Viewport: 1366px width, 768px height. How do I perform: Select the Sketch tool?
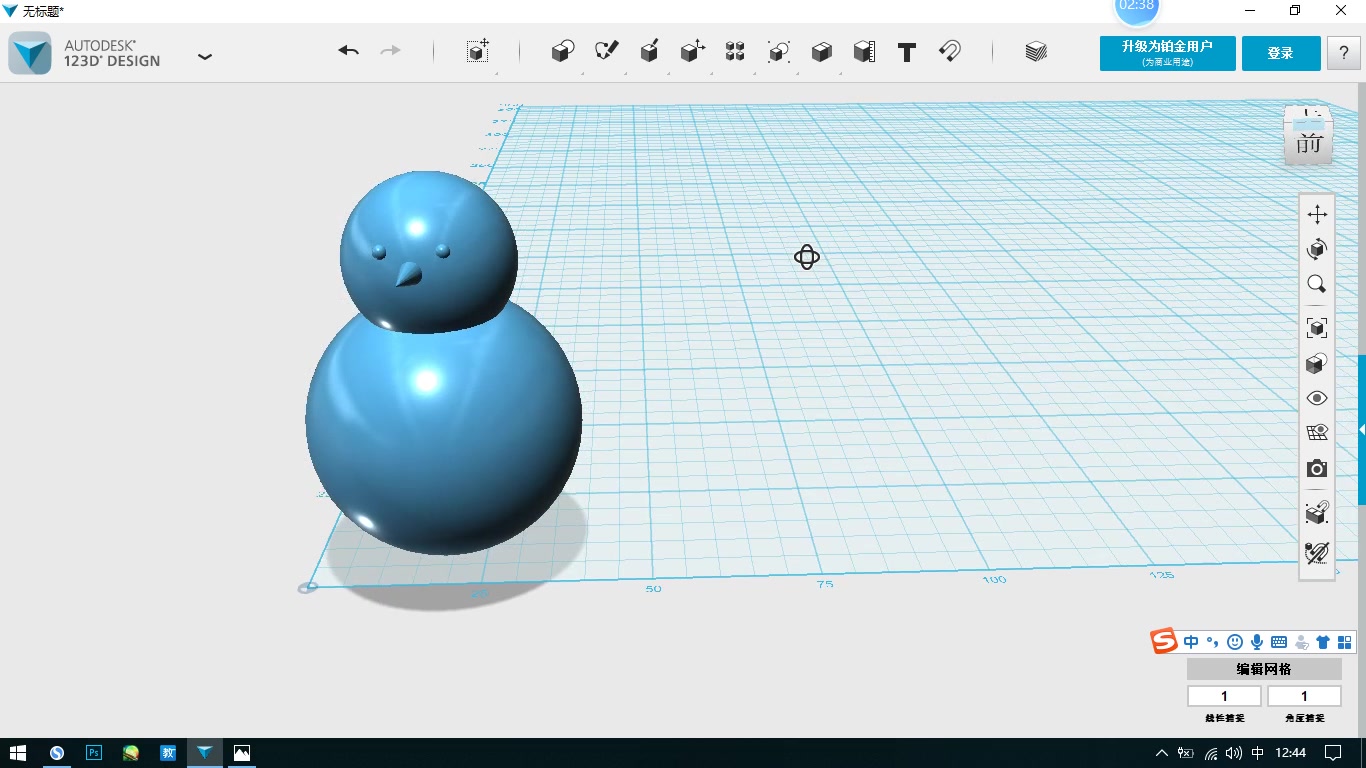[606, 52]
